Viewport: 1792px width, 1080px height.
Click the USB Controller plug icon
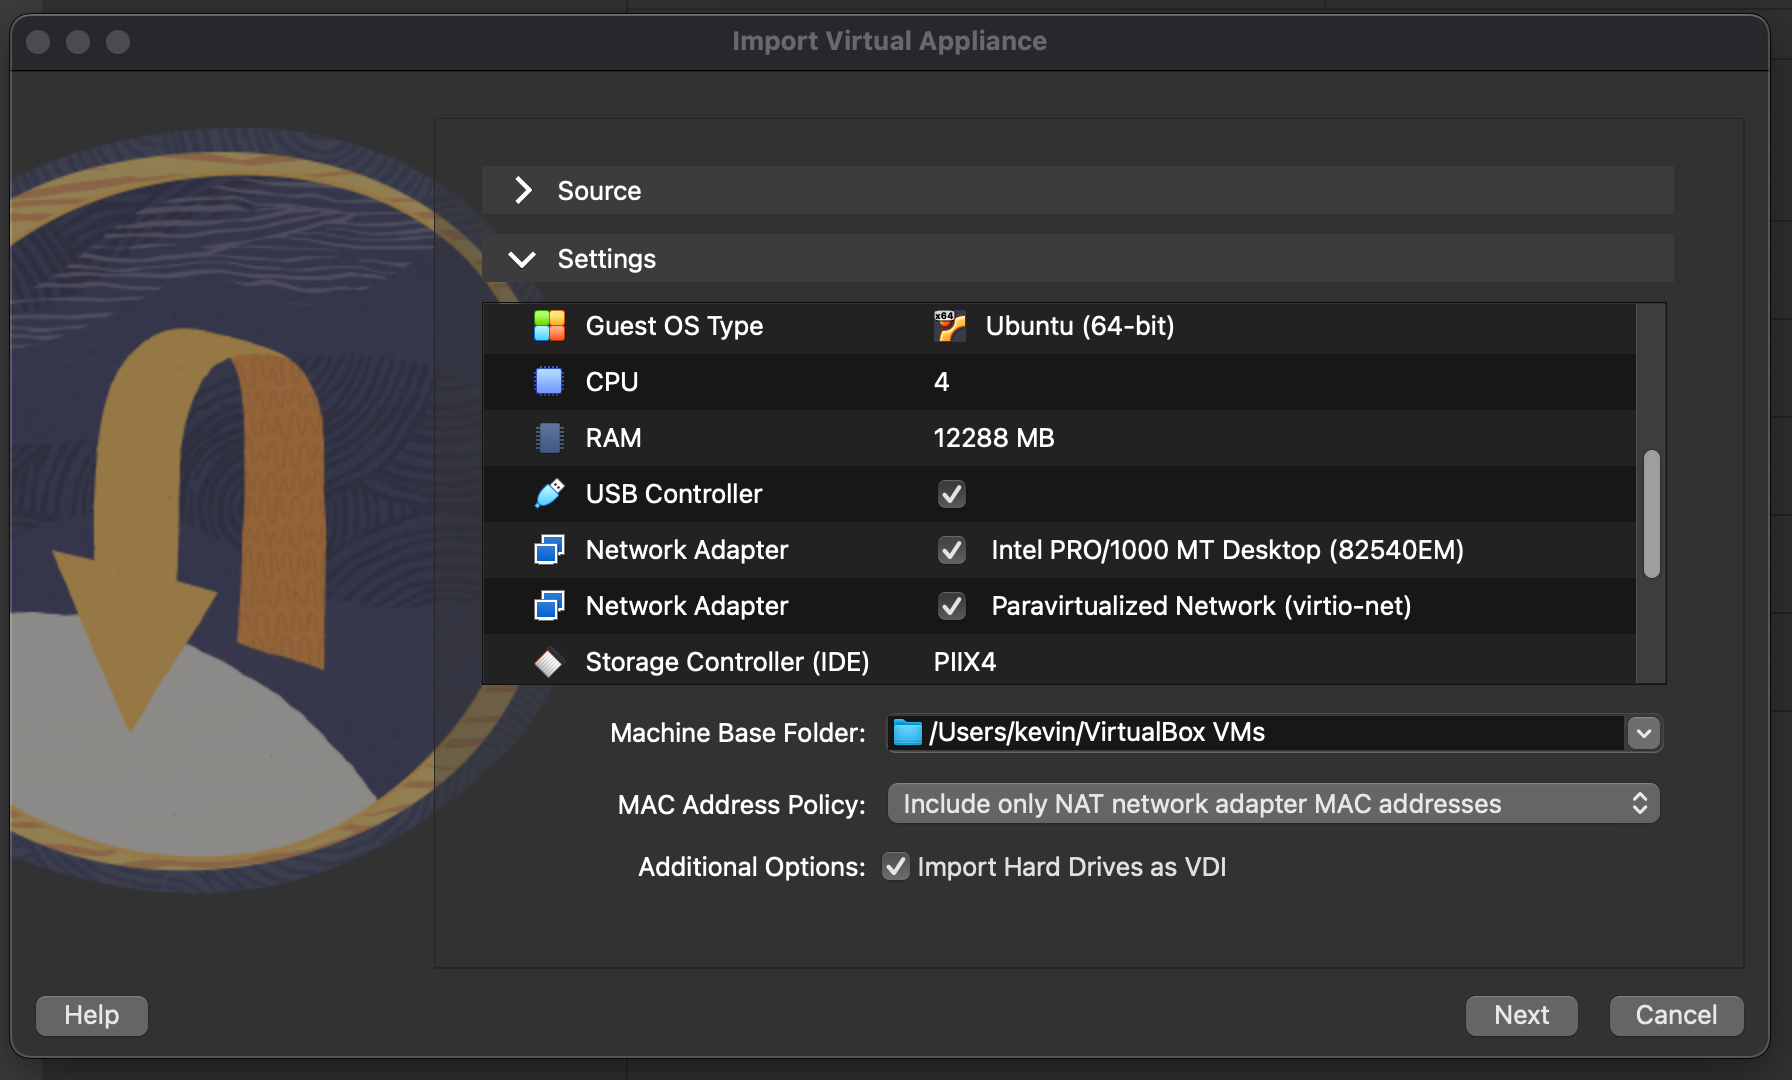pos(549,494)
